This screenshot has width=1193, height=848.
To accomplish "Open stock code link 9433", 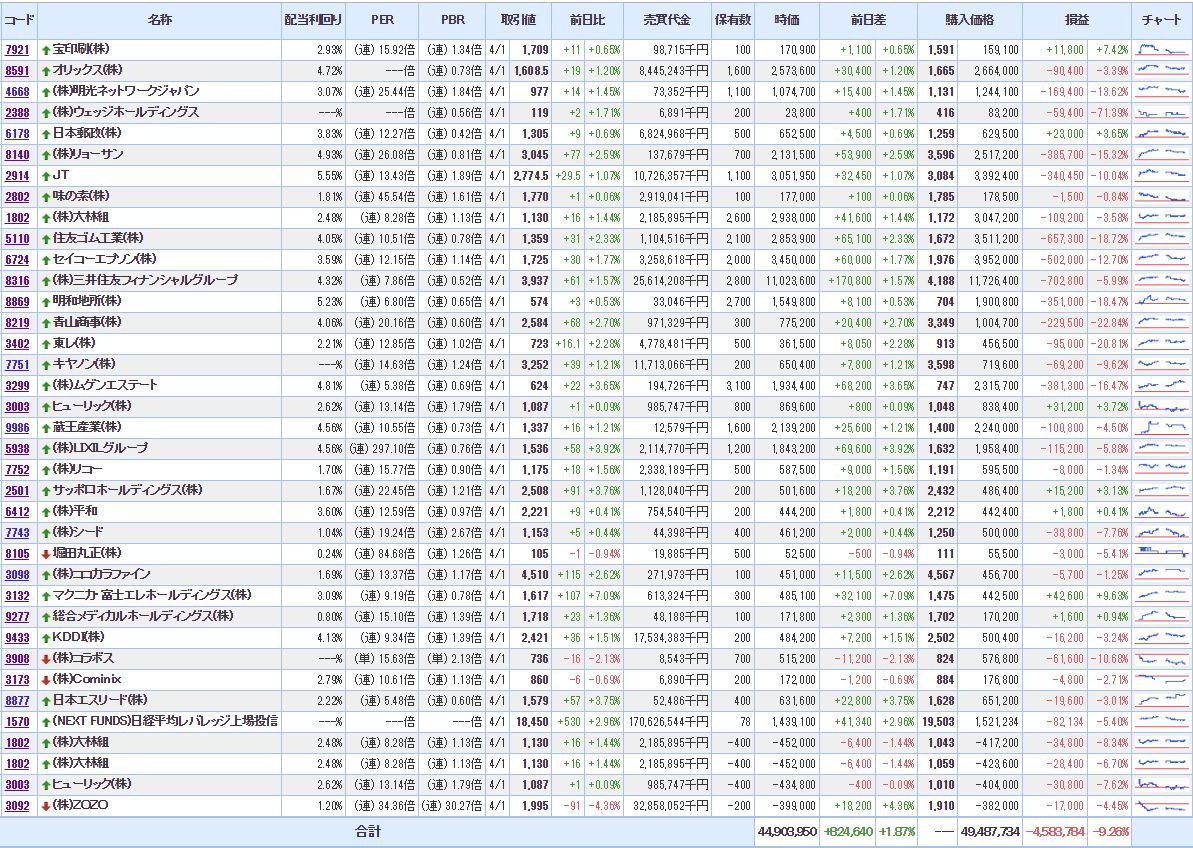I will point(17,637).
